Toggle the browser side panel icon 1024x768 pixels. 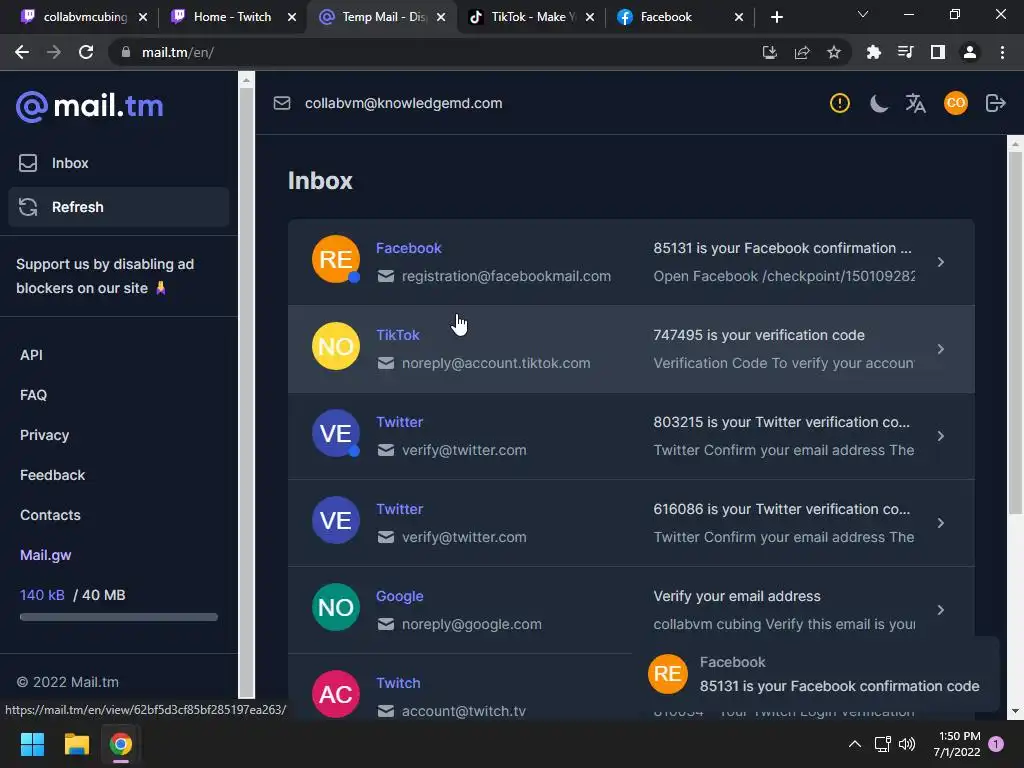[x=938, y=52]
